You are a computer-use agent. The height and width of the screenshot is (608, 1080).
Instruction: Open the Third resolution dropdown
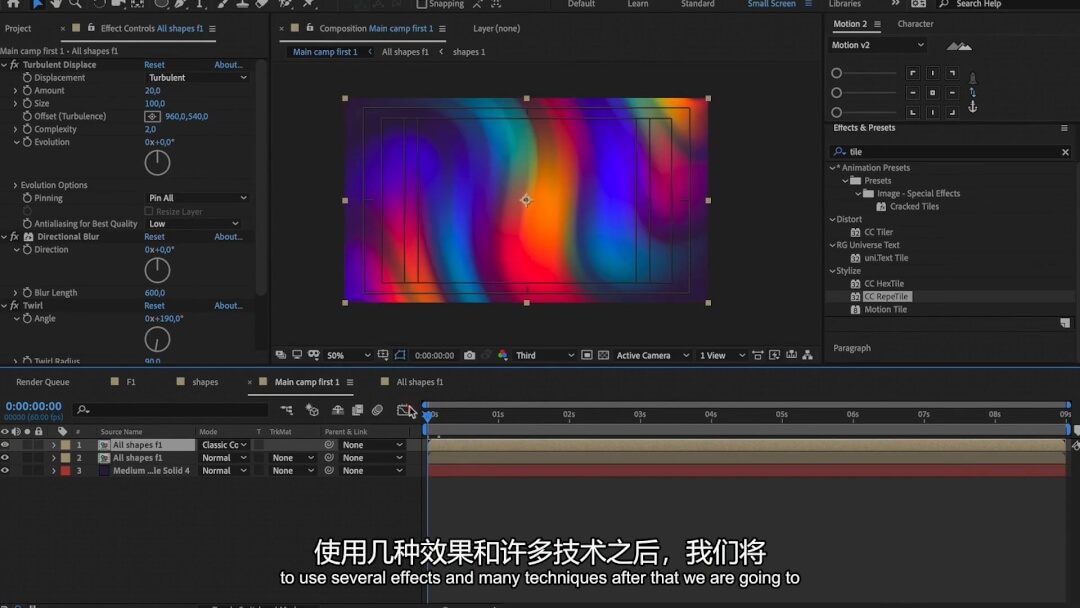point(544,355)
